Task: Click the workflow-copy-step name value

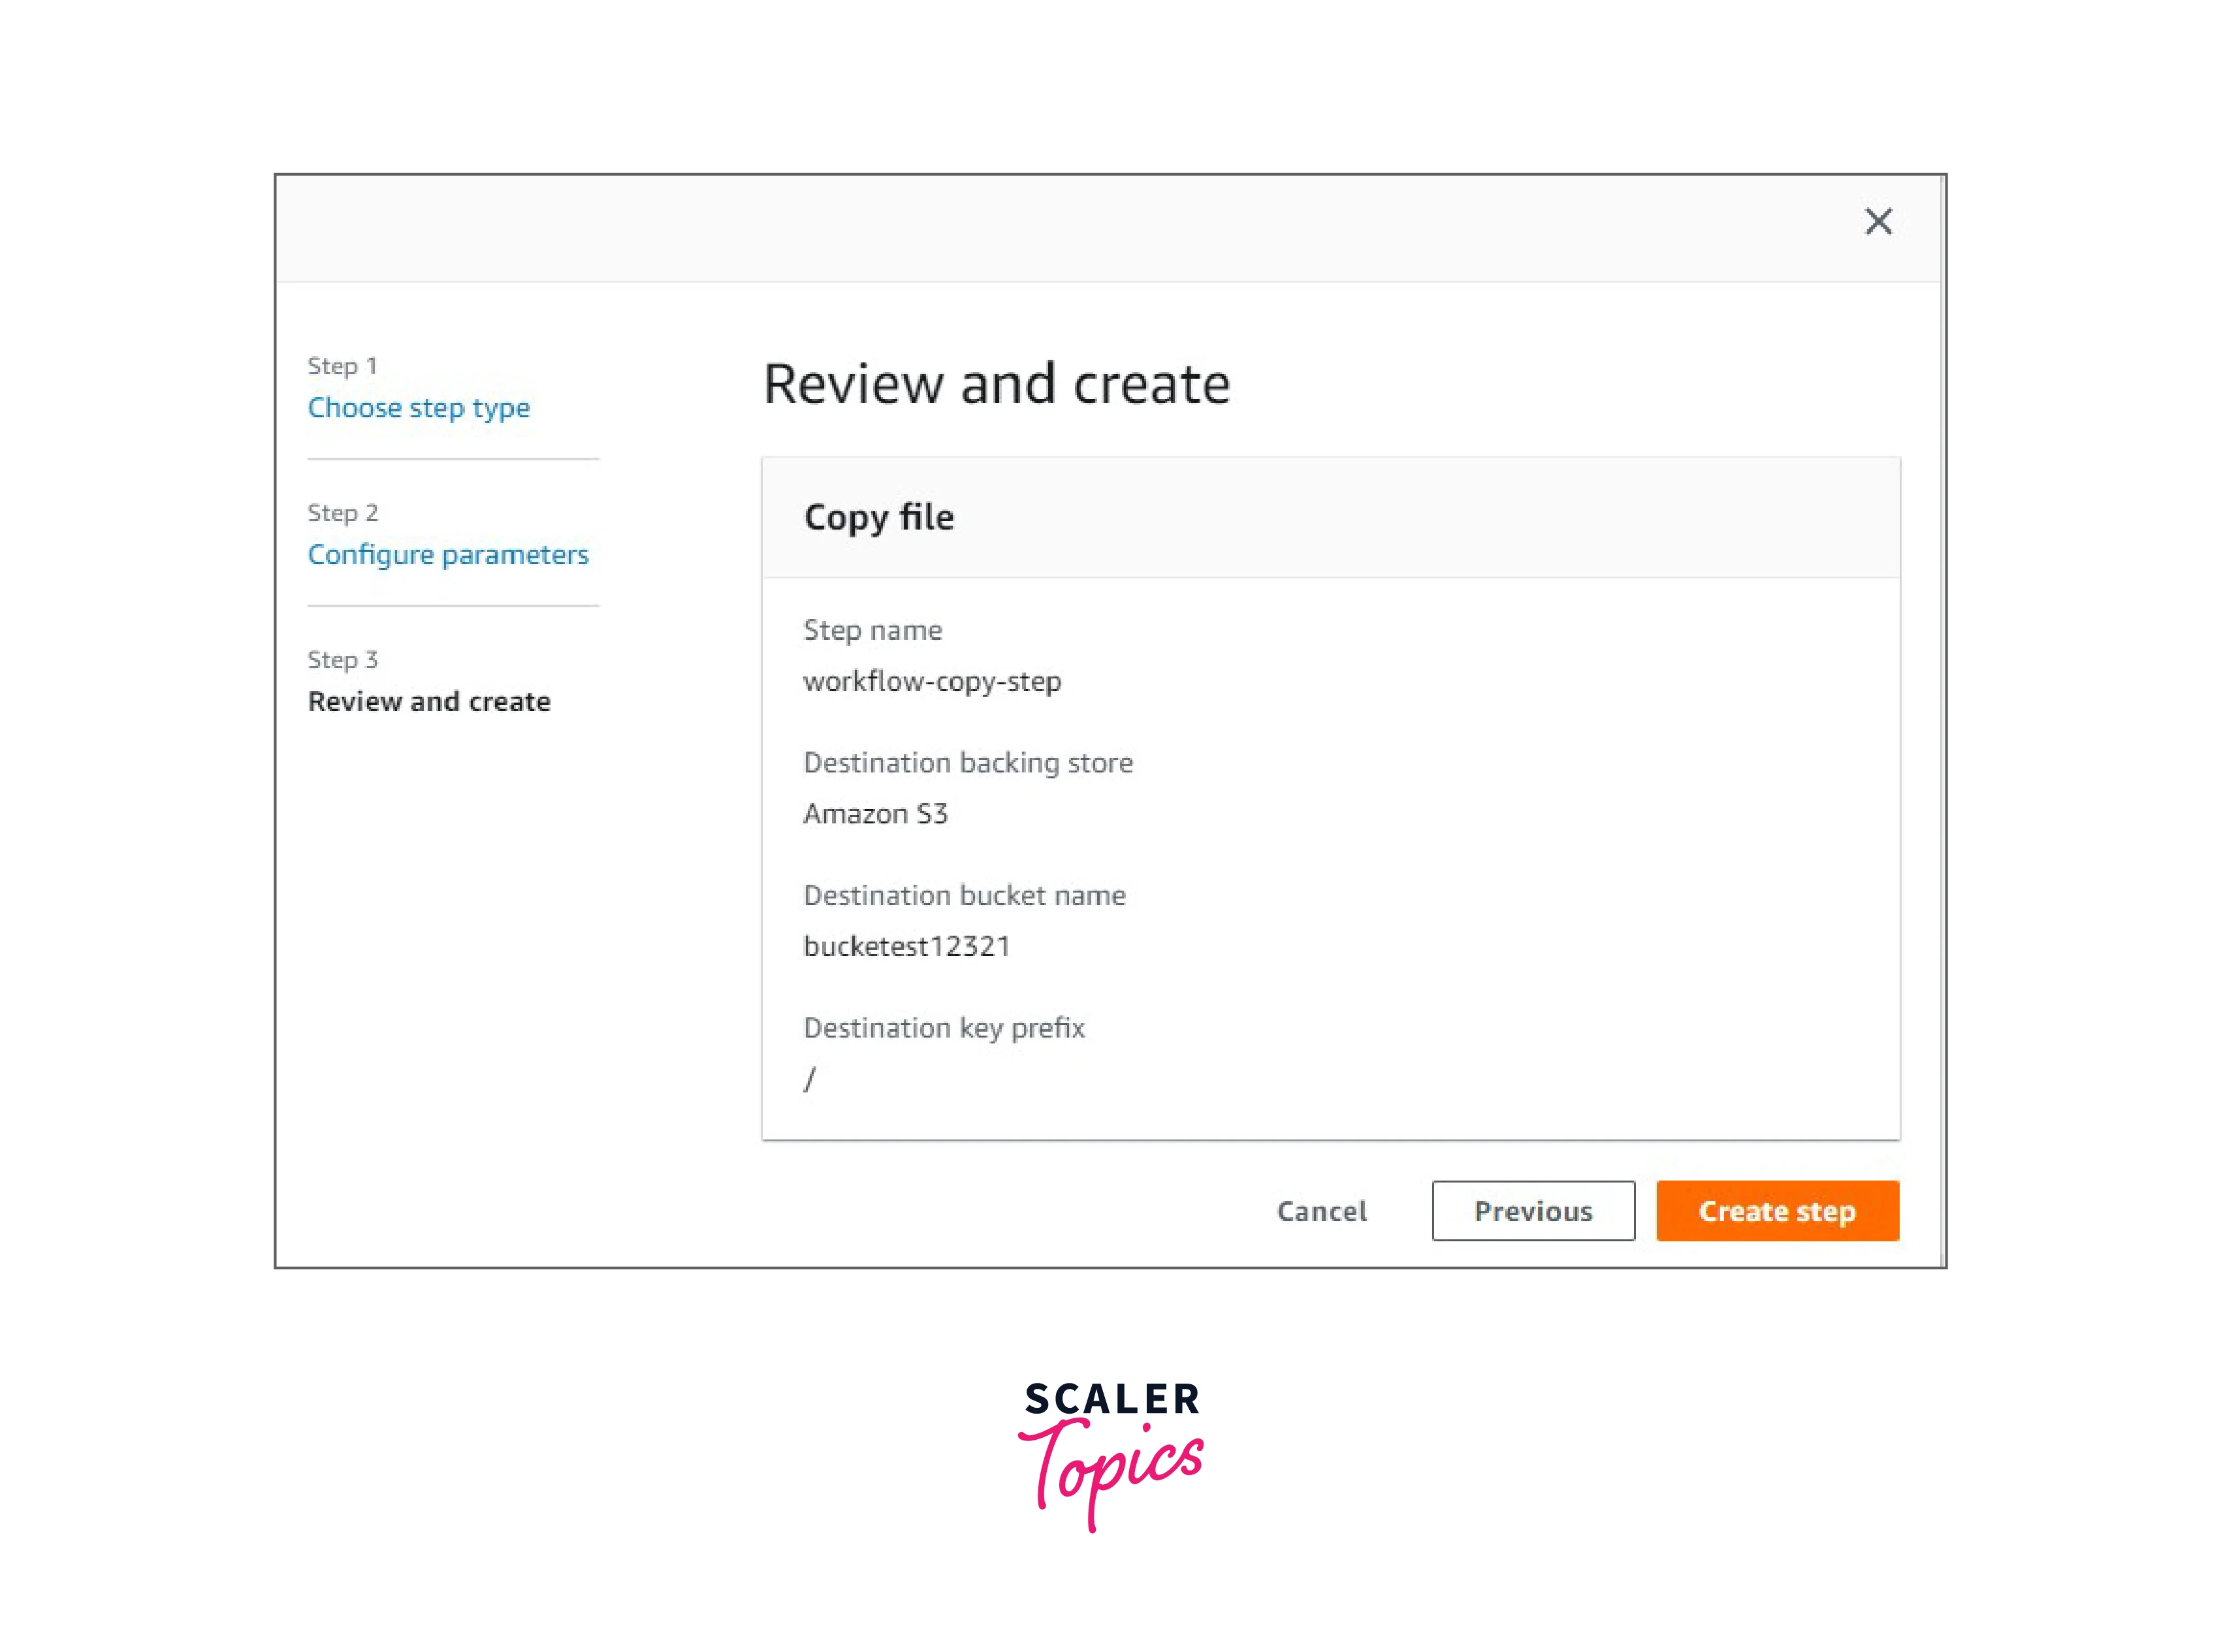Action: point(931,682)
